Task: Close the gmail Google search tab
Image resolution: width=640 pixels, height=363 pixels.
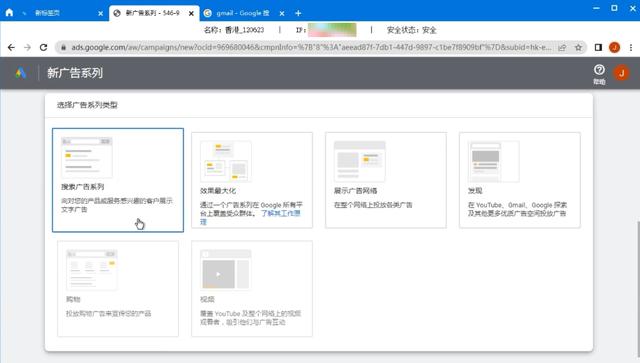Action: click(282, 13)
